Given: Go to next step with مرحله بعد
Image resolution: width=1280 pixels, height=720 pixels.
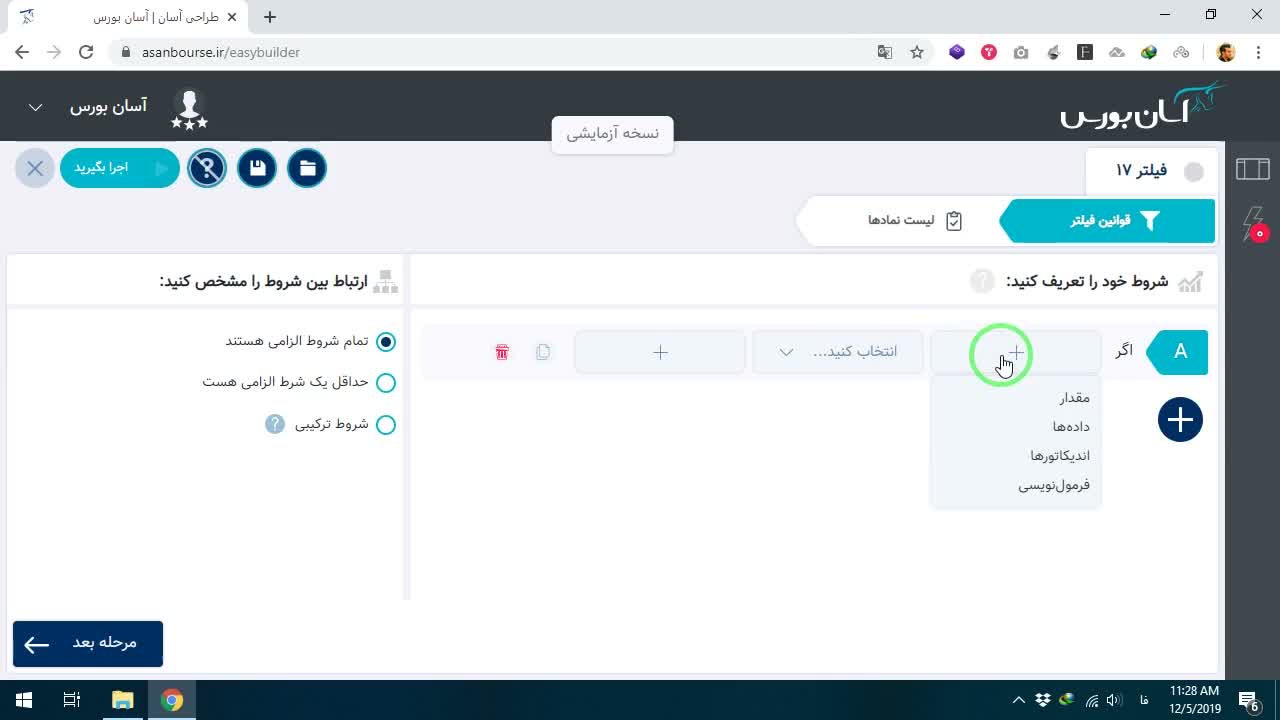Looking at the screenshot, I should [88, 643].
